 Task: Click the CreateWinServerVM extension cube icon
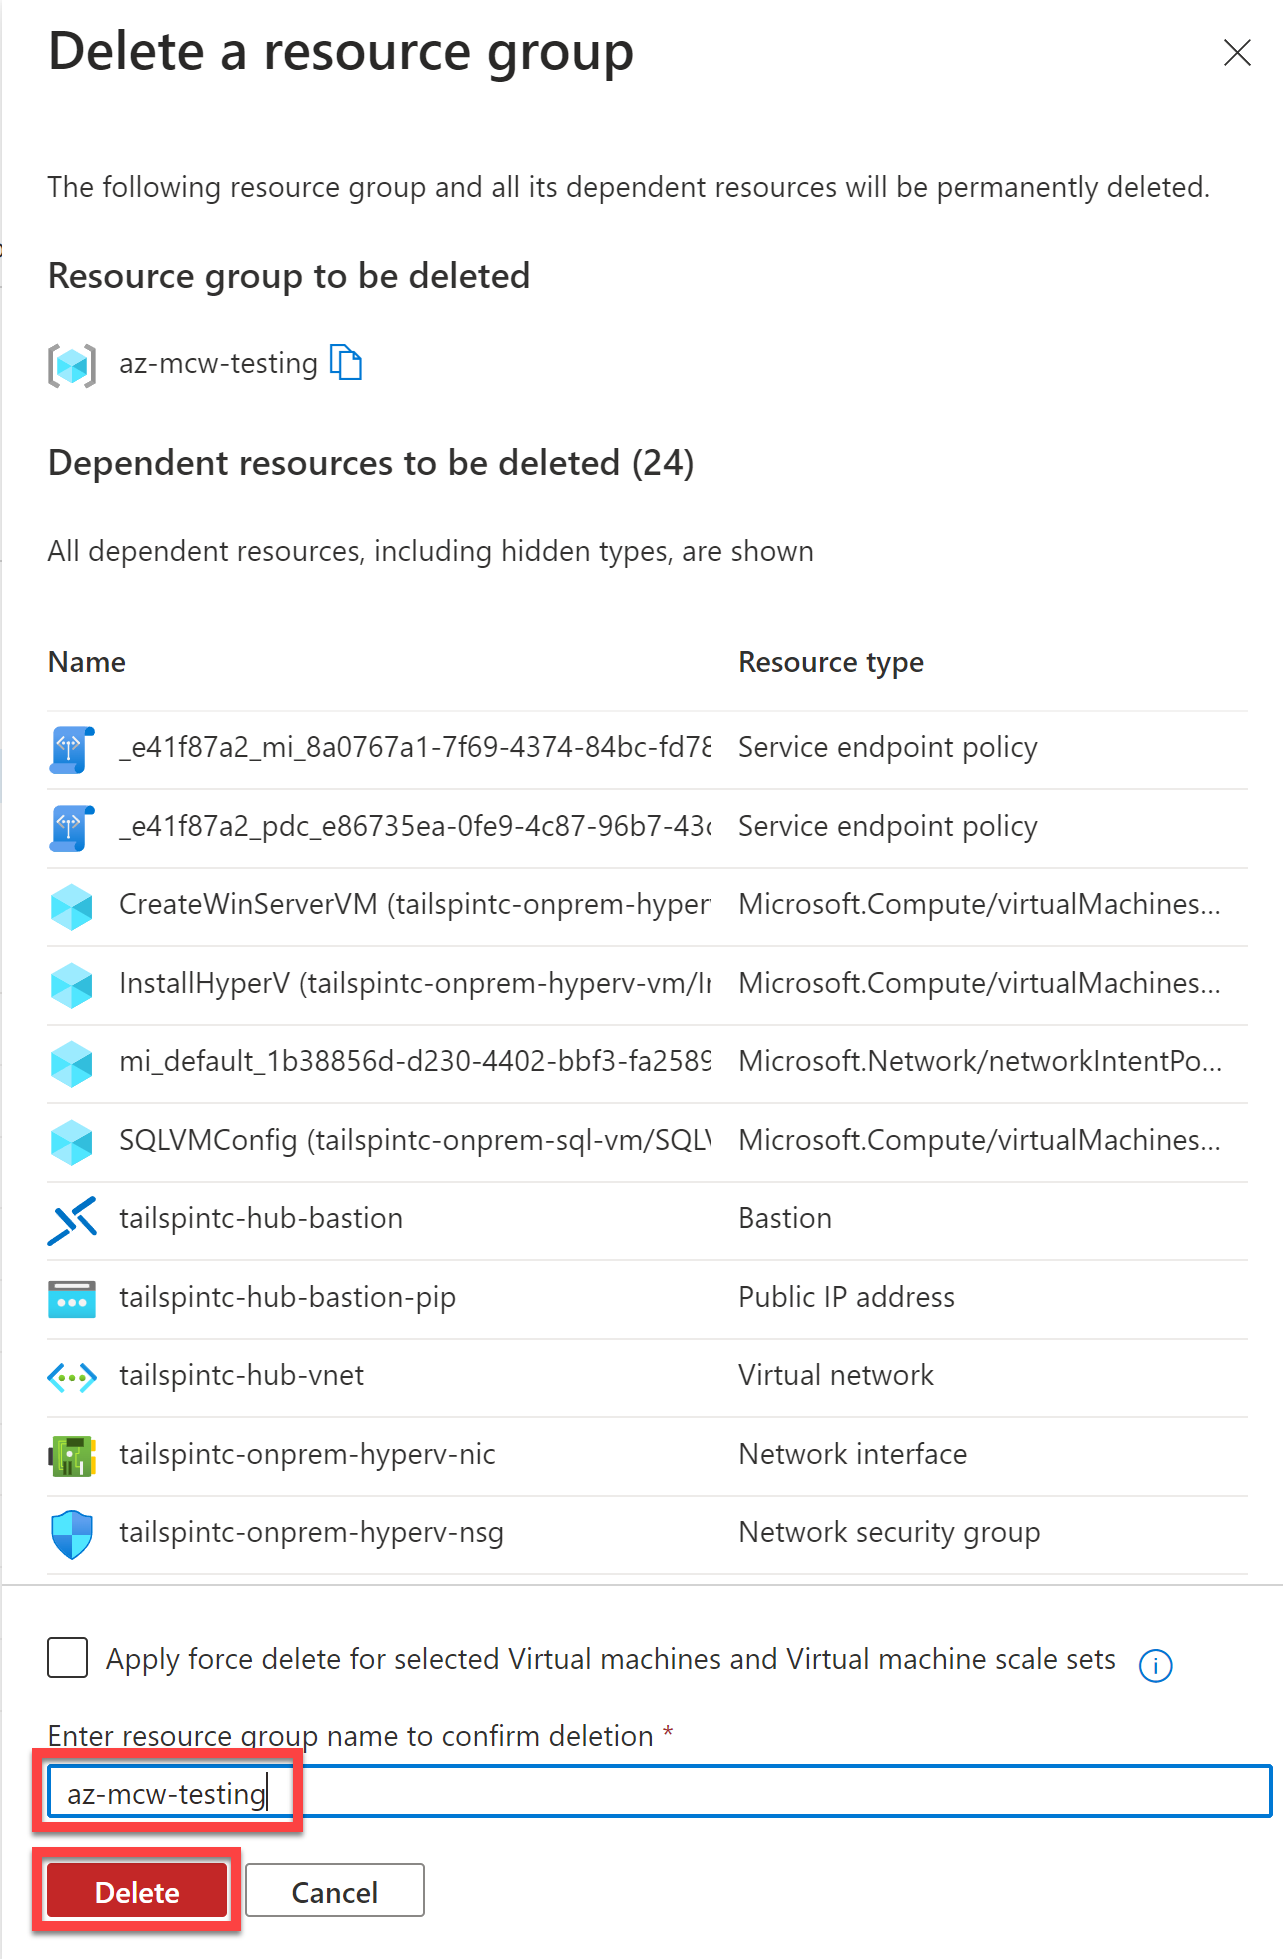72,906
